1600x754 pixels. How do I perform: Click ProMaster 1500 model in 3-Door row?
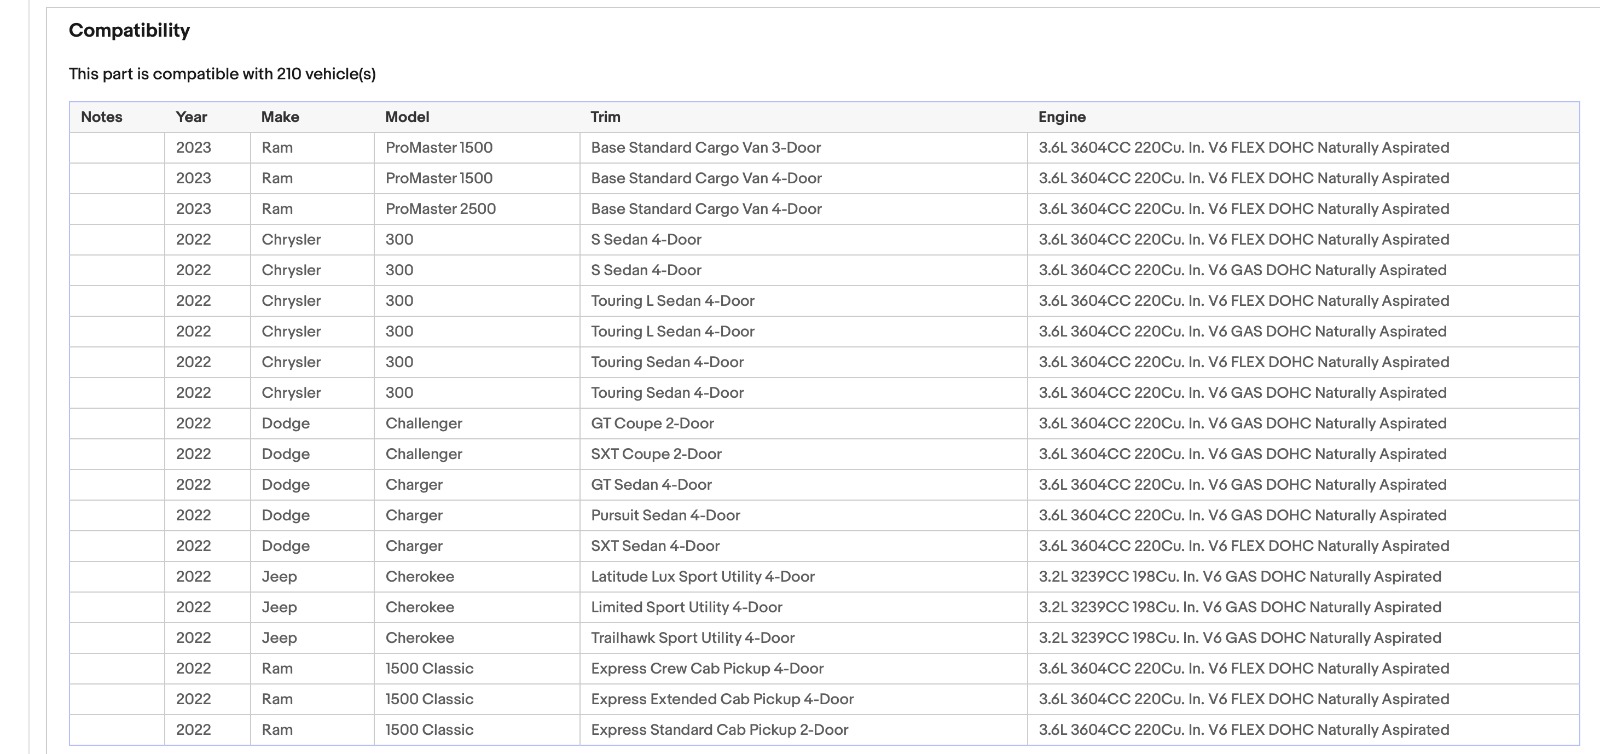(x=477, y=148)
